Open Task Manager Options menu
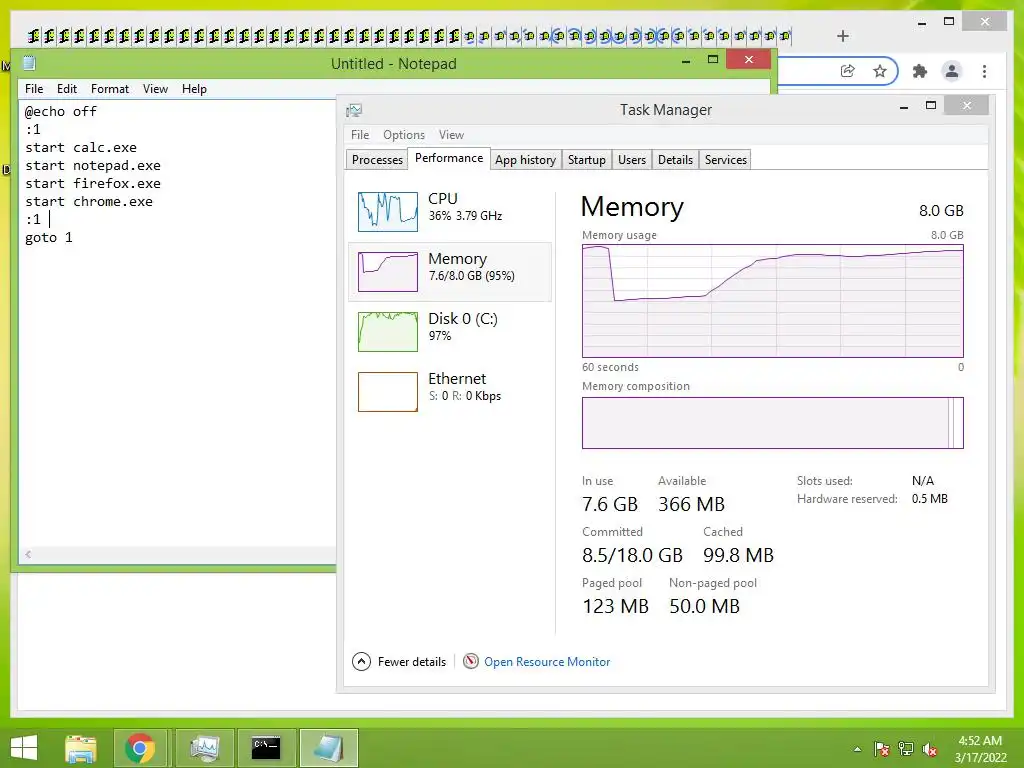This screenshot has height=768, width=1024. tap(404, 135)
